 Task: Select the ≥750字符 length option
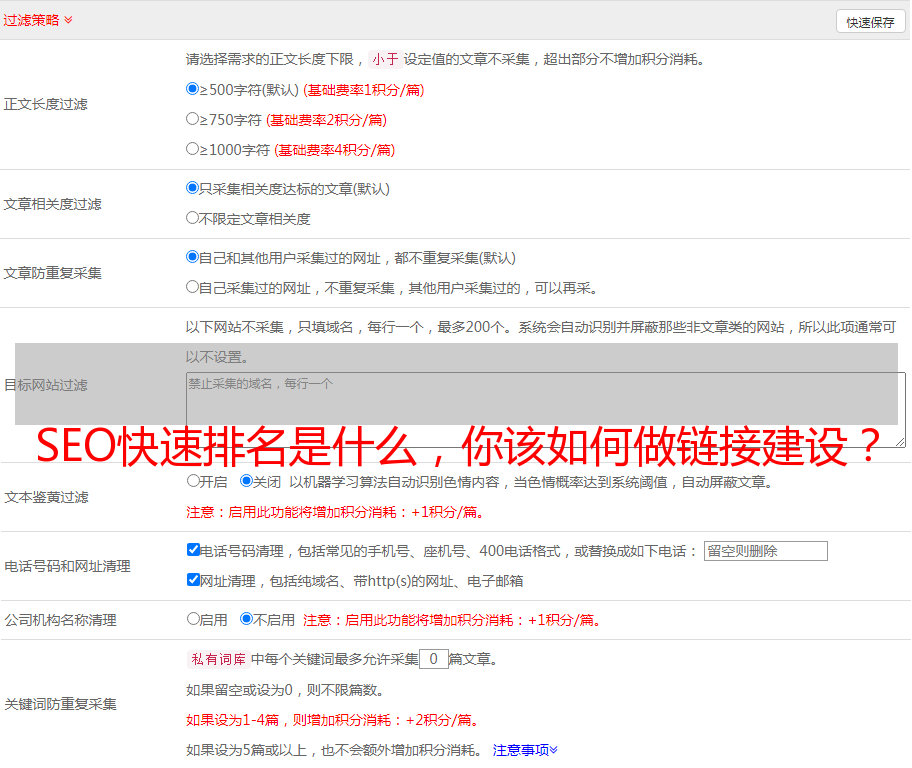coord(193,119)
